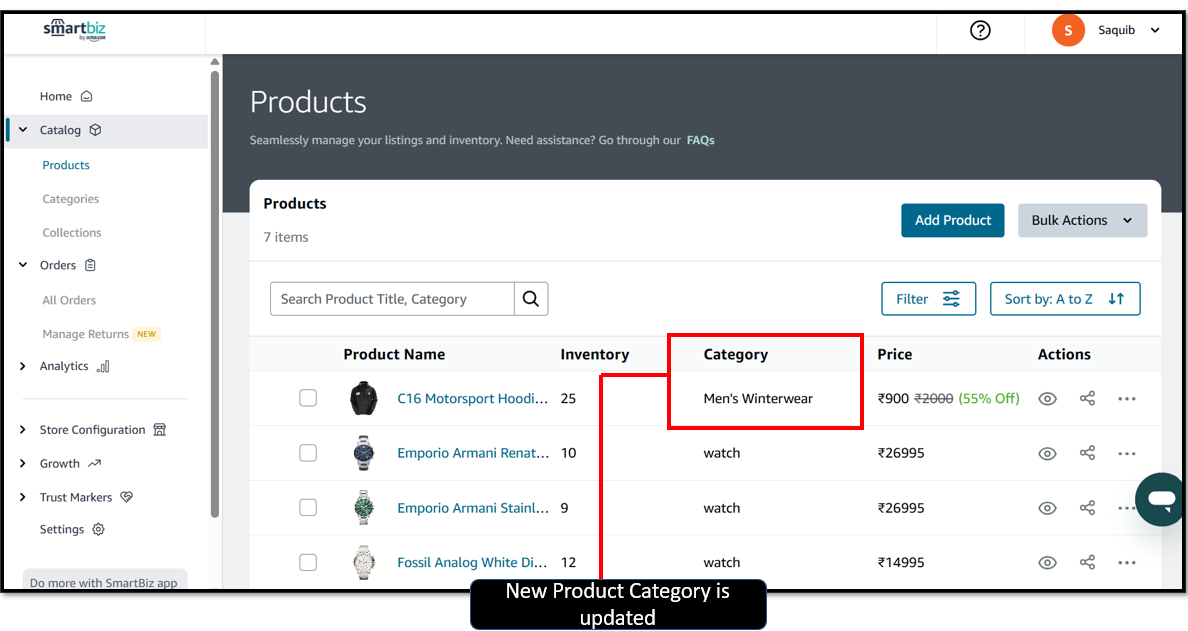The image size is (1188, 631).
Task: Click the Growth trend arrow icon
Action: pos(94,463)
